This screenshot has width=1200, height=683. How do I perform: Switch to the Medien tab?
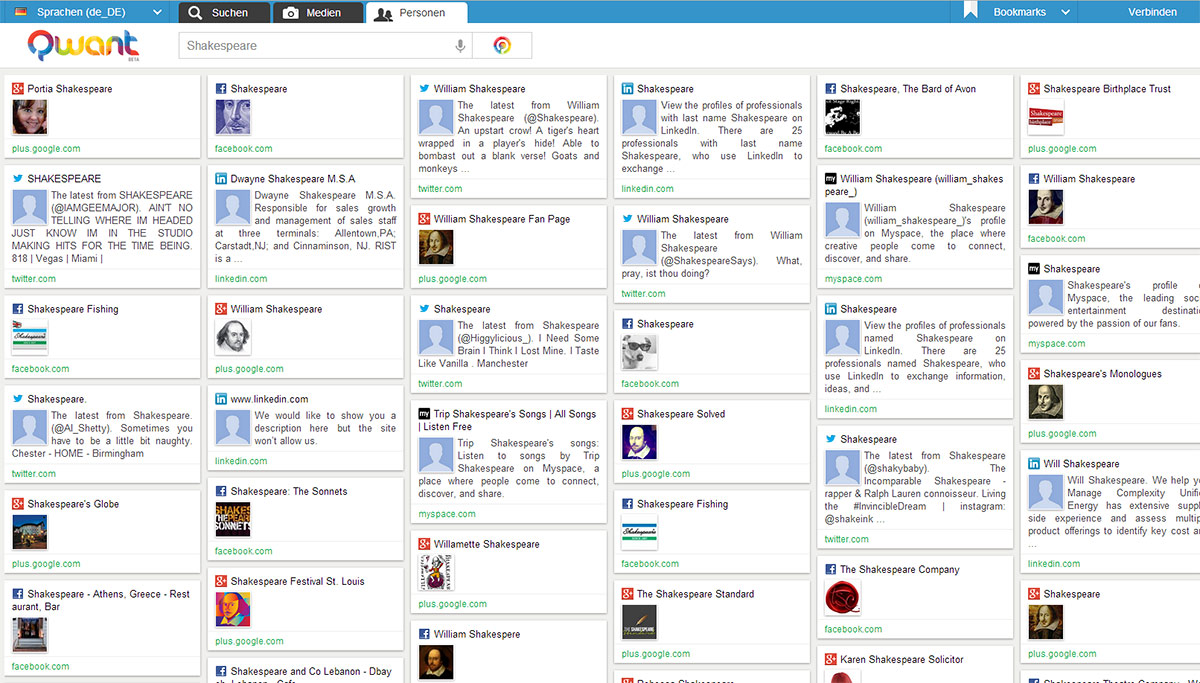317,13
